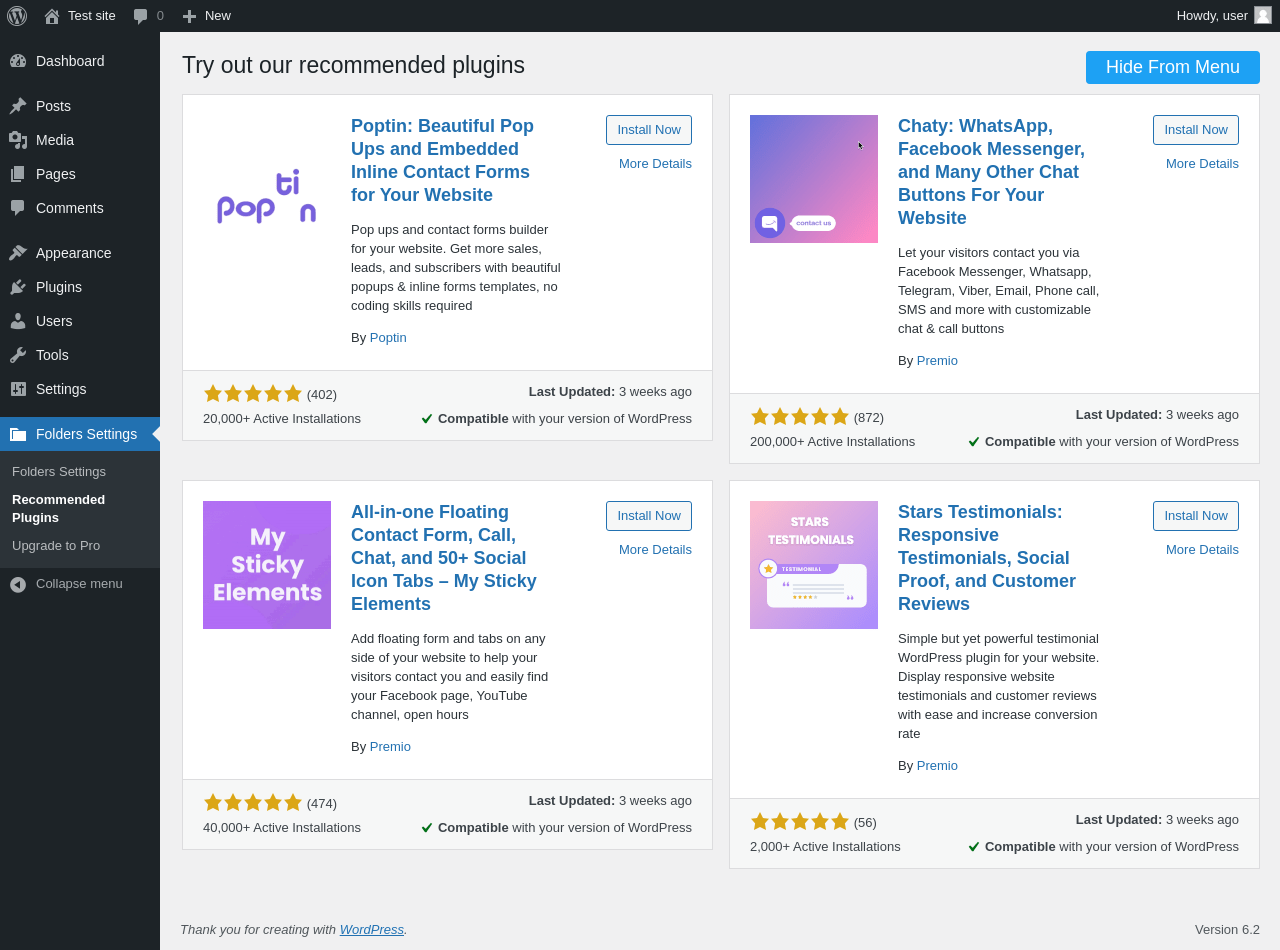Click the Settings sliders icon
This screenshot has width=1280, height=950.
point(18,389)
